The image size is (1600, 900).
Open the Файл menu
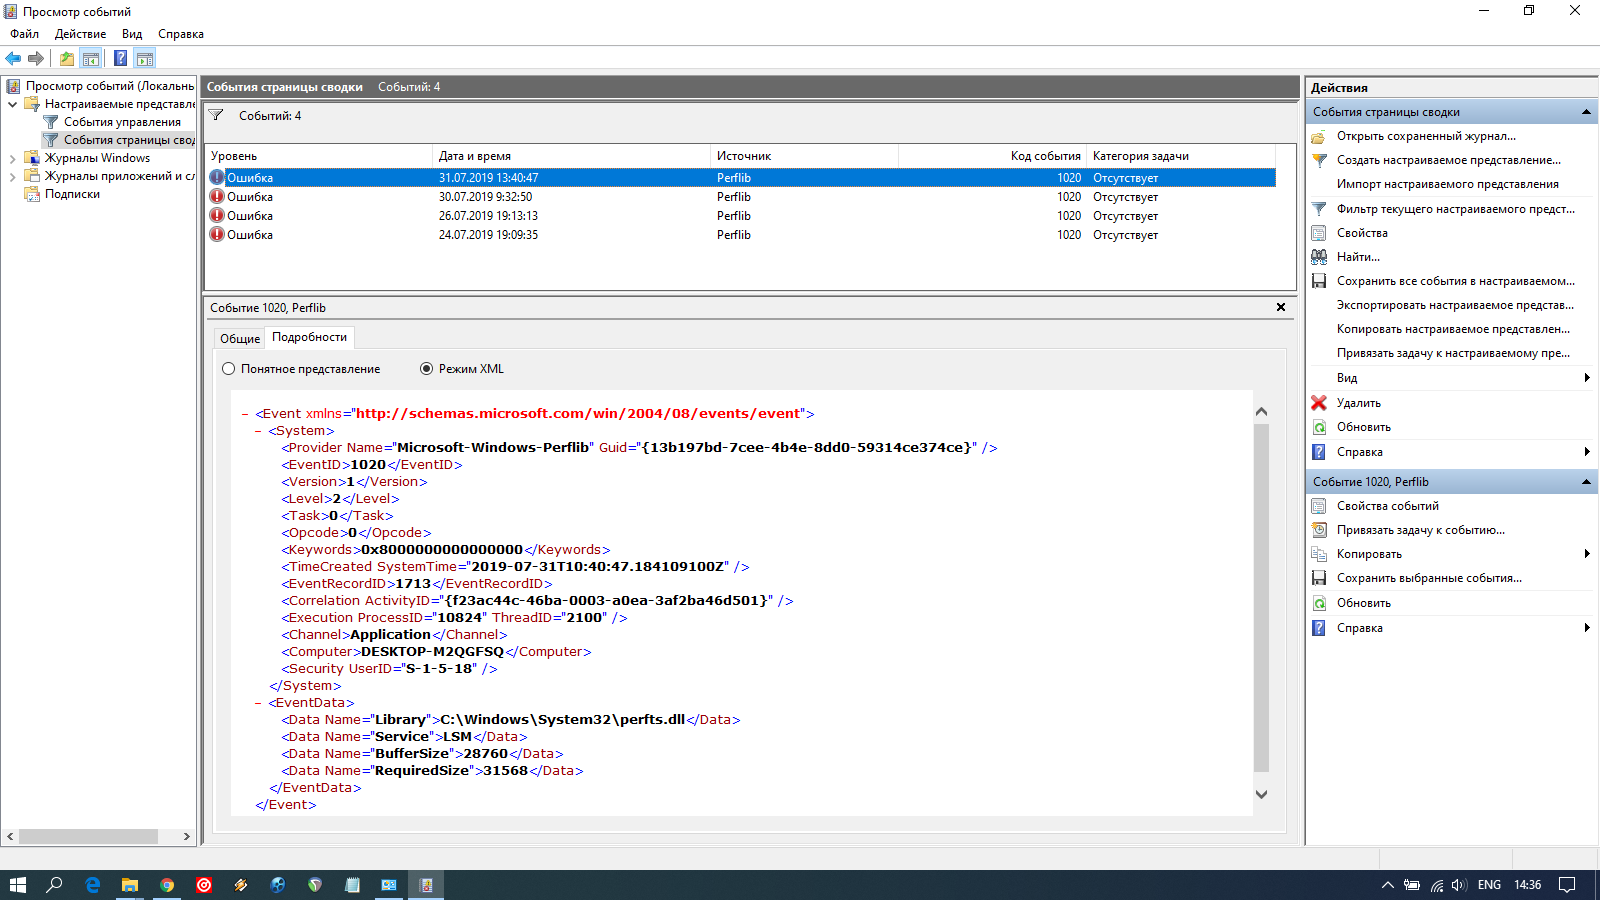[25, 34]
